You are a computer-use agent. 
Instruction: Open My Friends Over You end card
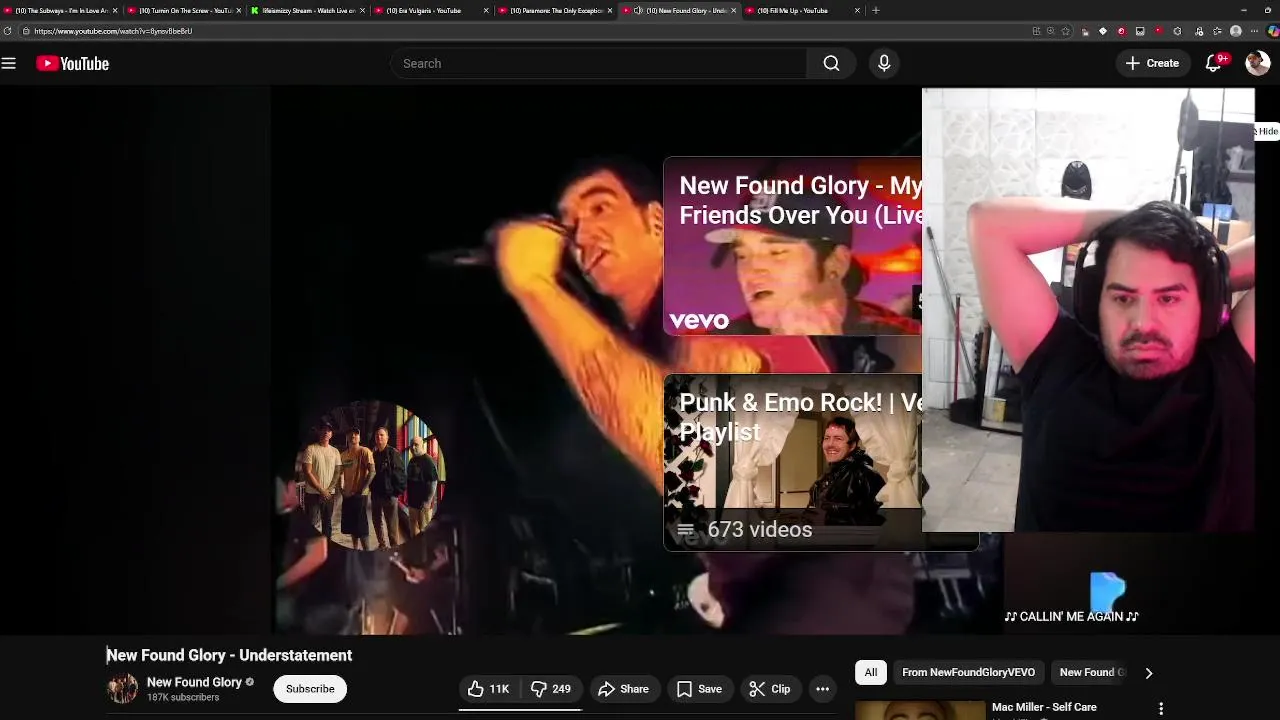click(793, 246)
